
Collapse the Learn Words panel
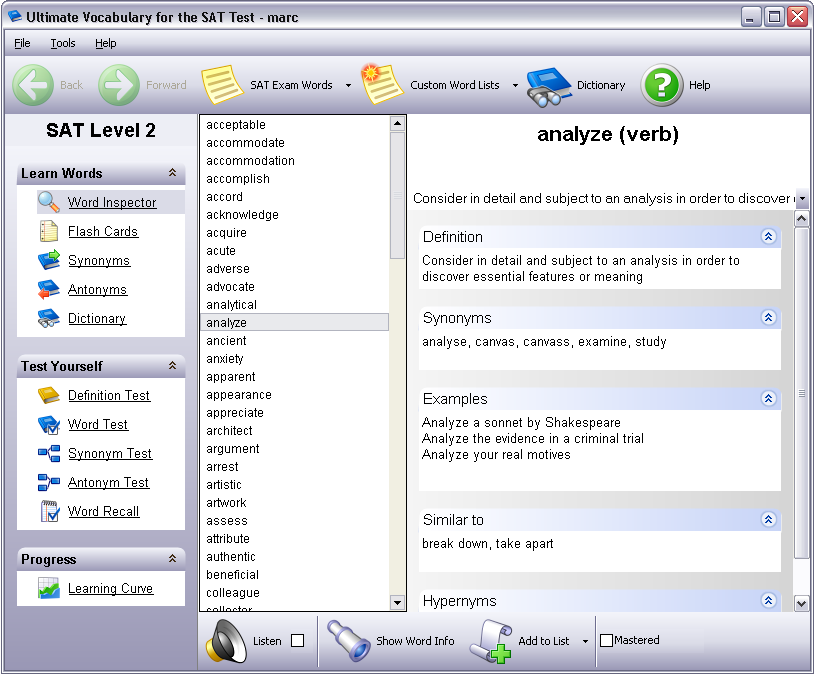173,173
